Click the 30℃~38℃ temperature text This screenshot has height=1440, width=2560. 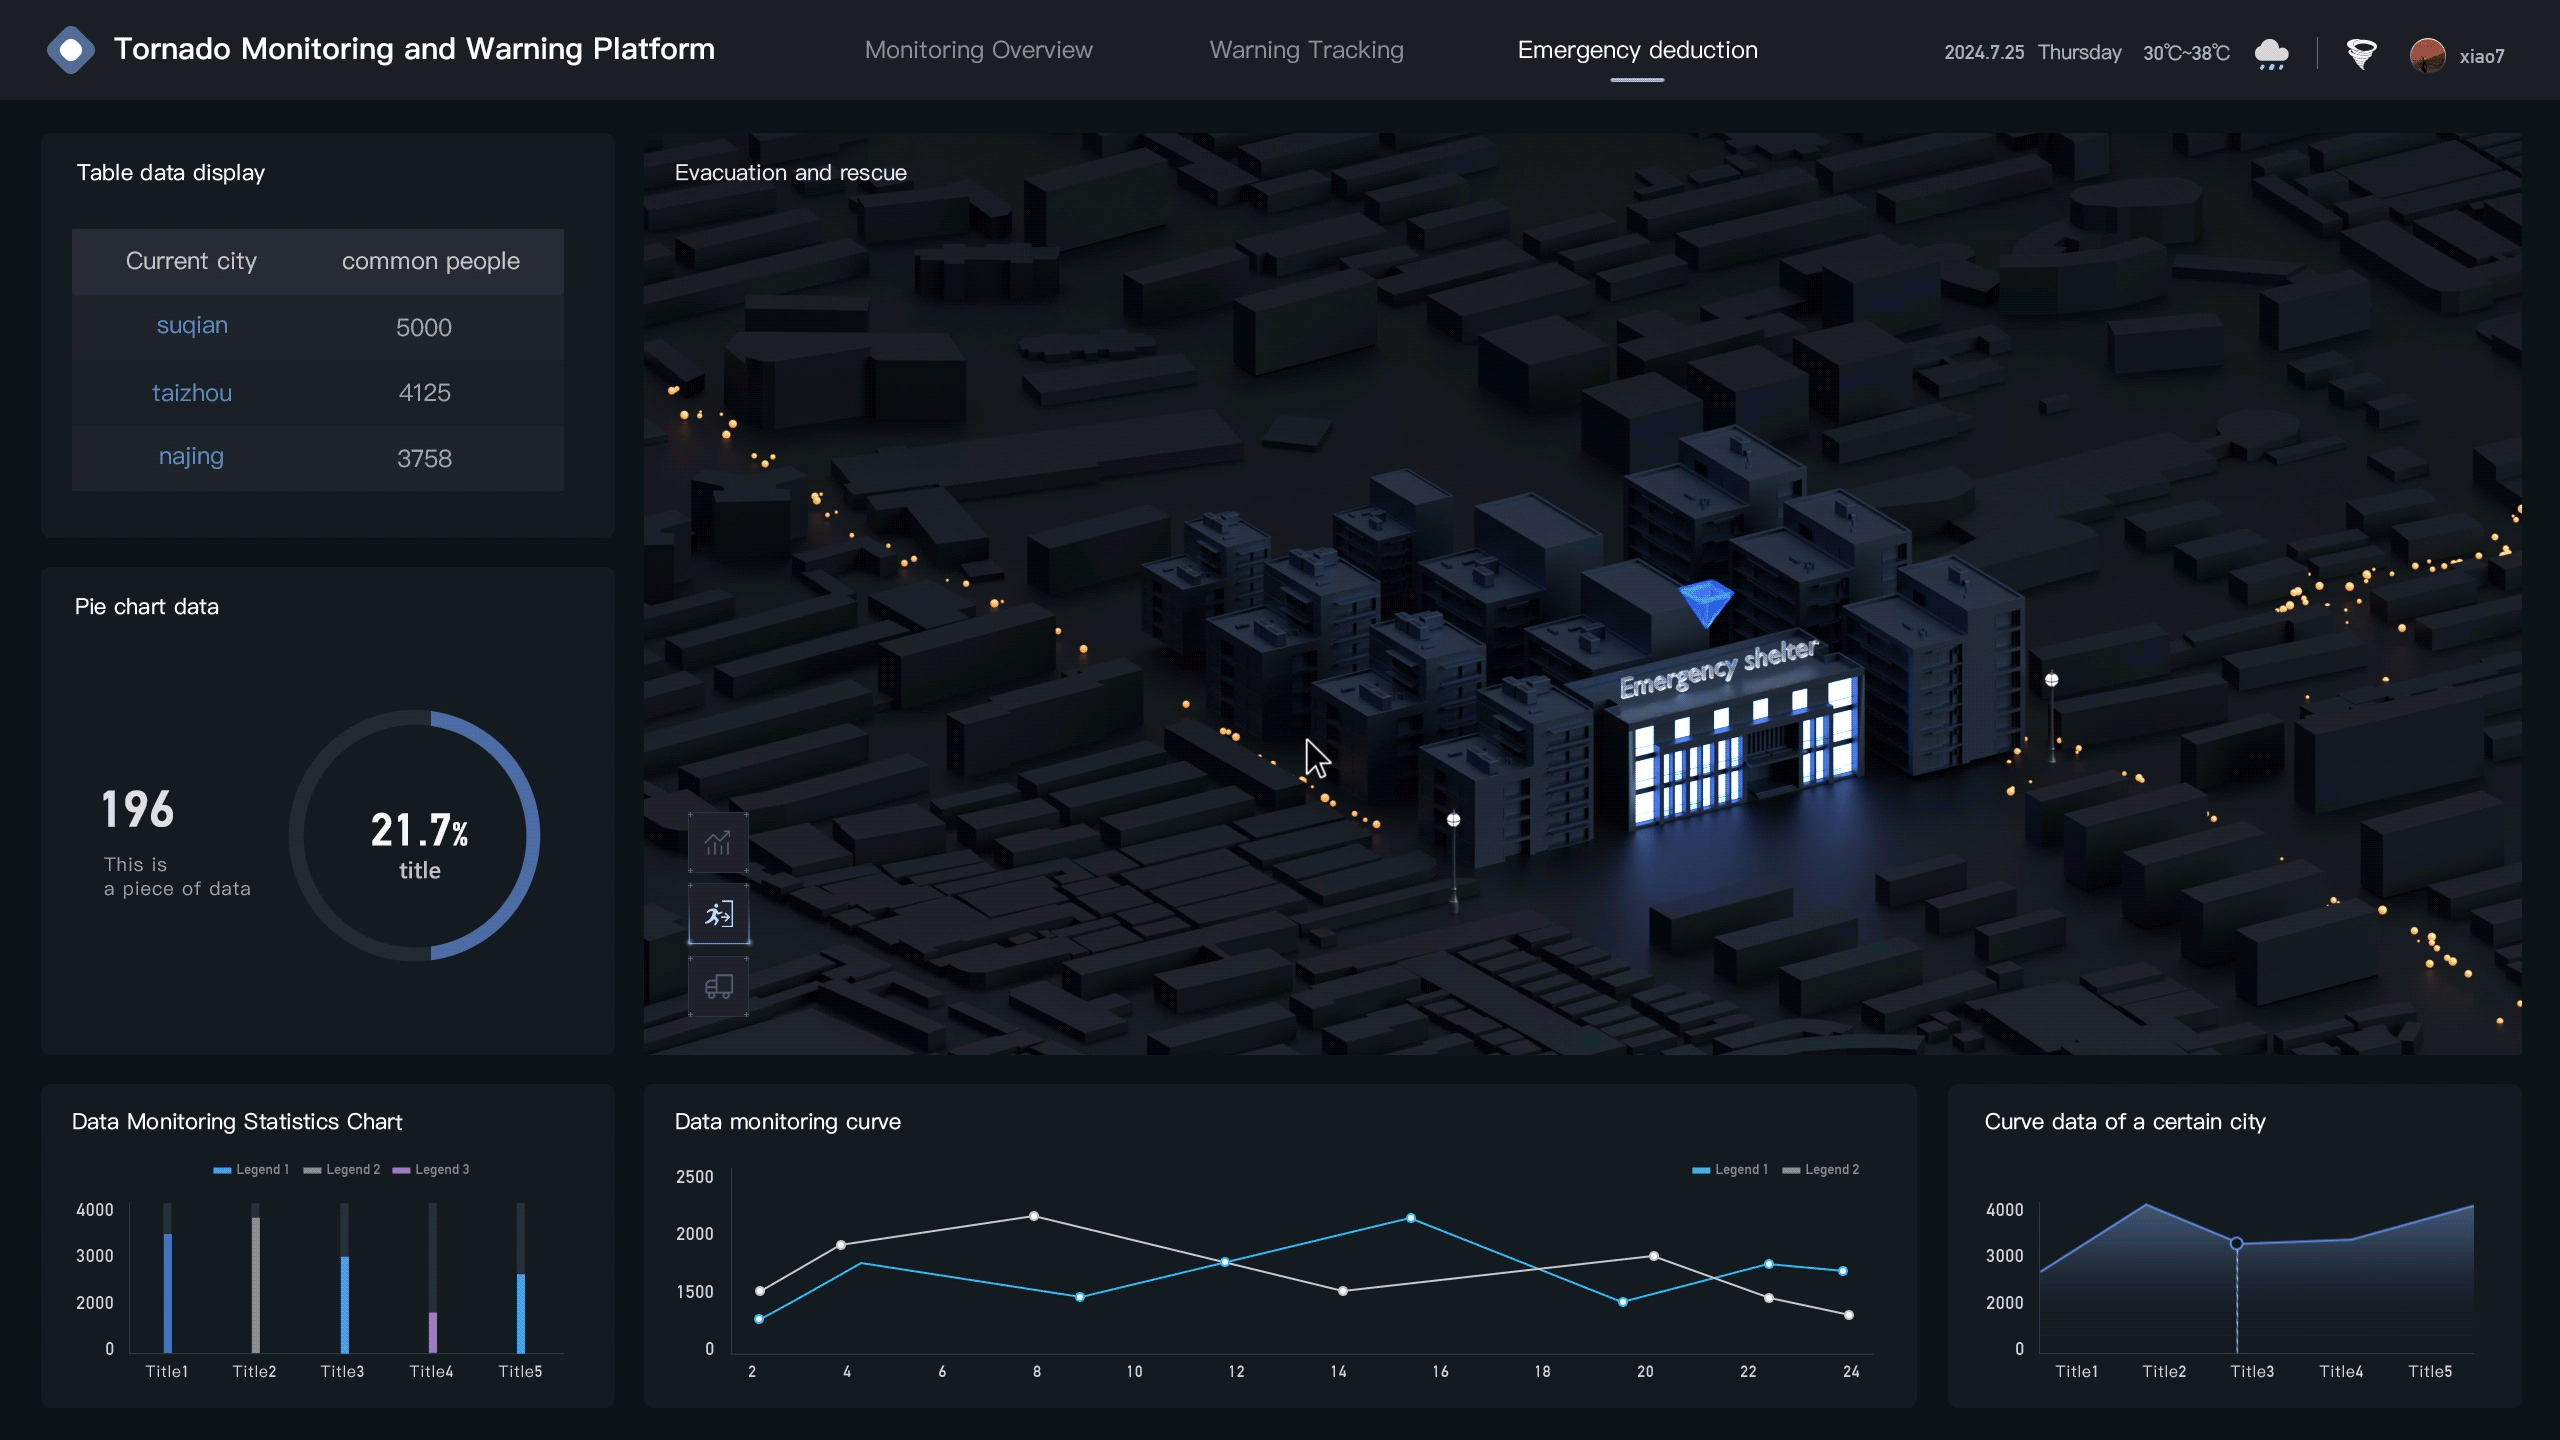(2186, 53)
